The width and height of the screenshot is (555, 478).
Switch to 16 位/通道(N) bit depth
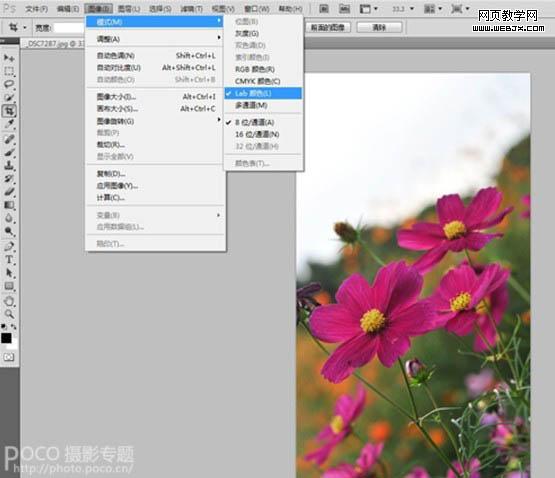point(263,135)
